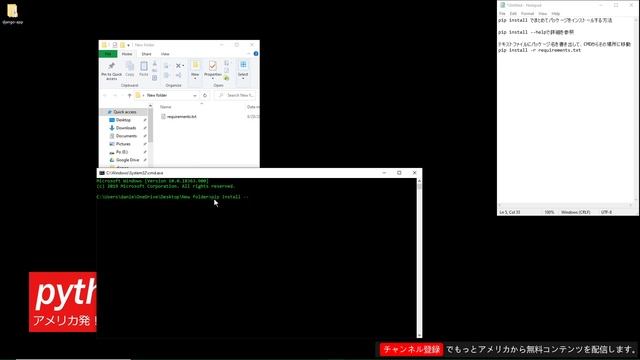Maximize the cmd.exe window

pyautogui.click(x=399, y=173)
